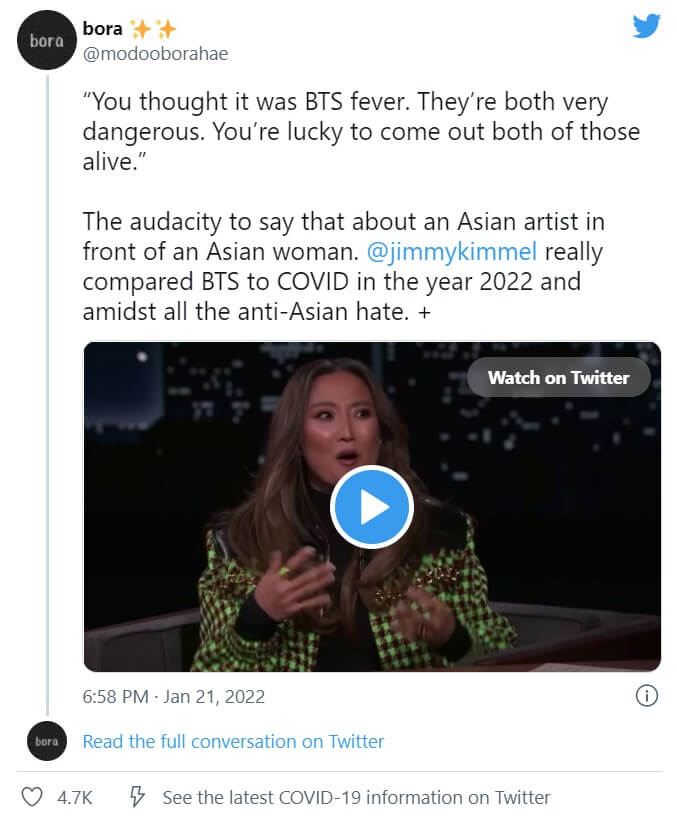This screenshot has width=677, height=816.
Task: Open the 6:58 PM Jan 21, 2022 timestamp
Action: point(173,695)
